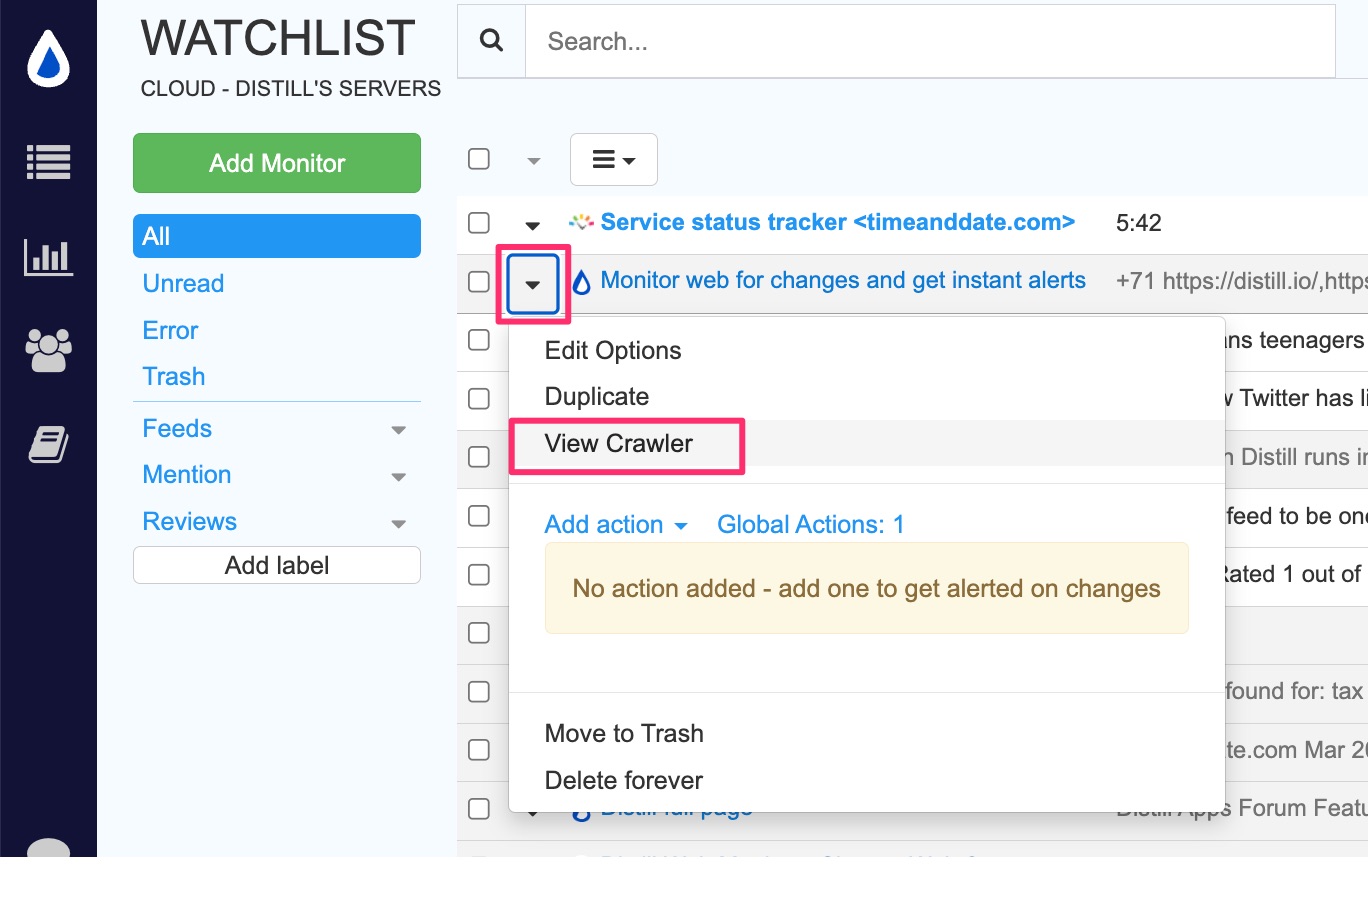Open the Distill droplet app logo

[x=48, y=58]
